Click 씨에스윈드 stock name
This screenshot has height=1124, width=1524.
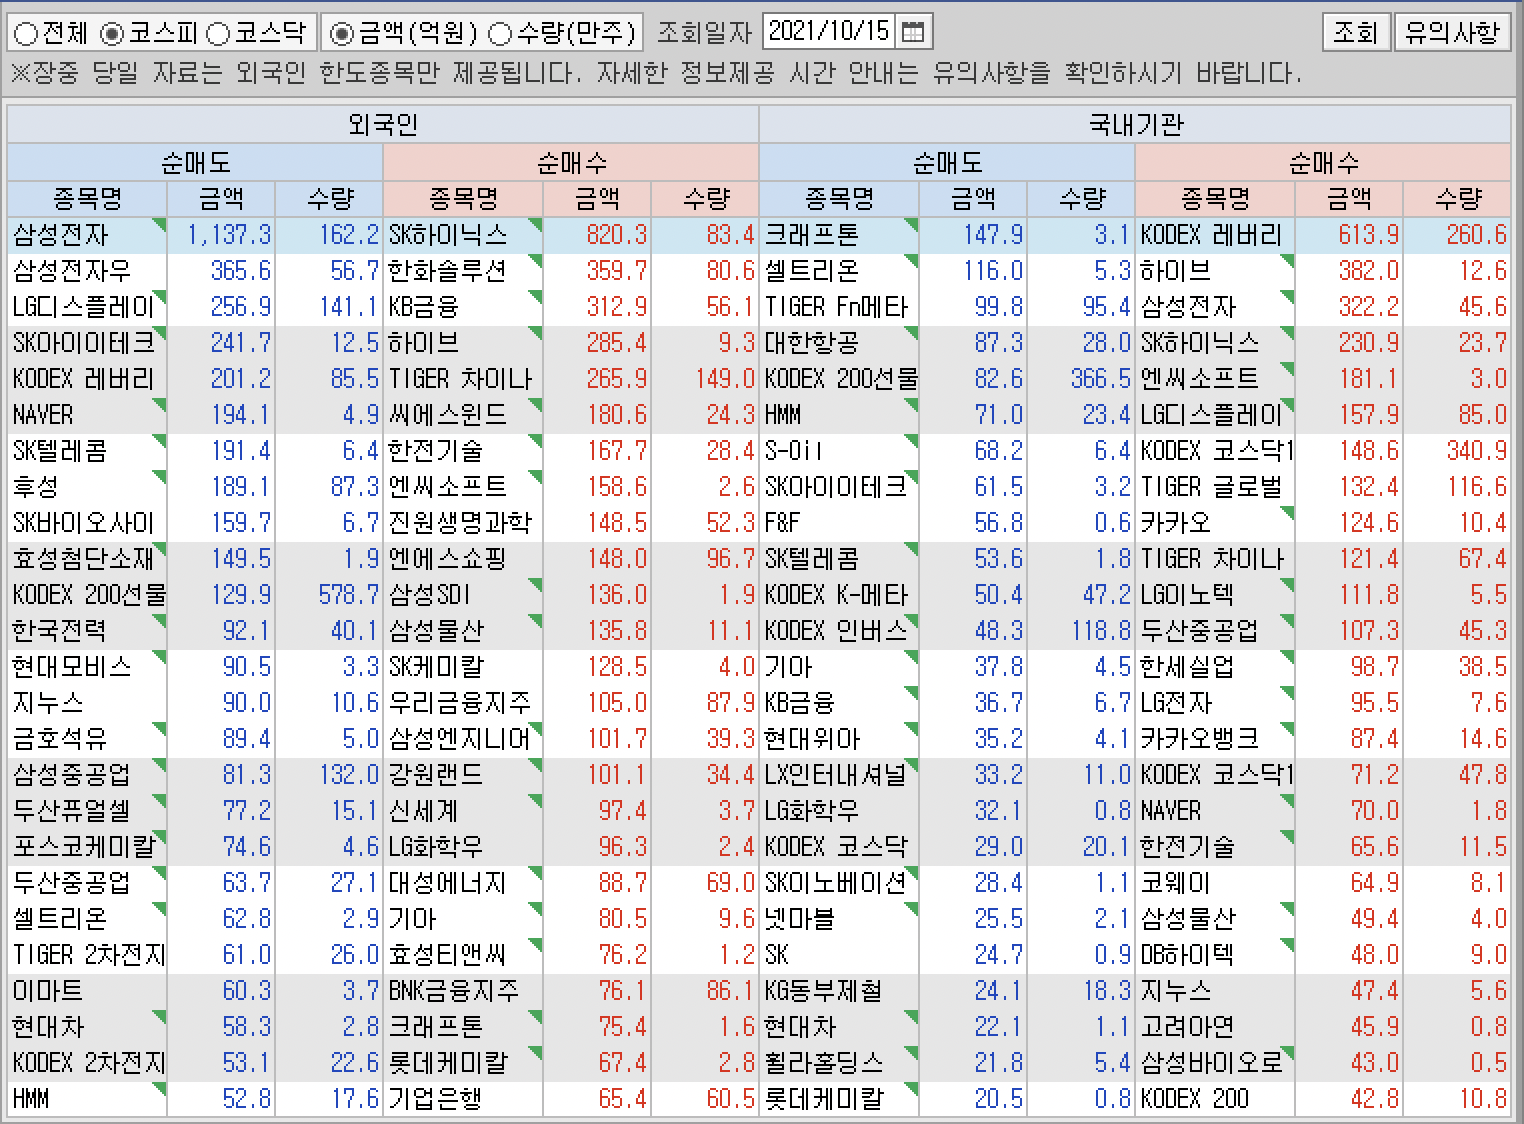coord(448,415)
